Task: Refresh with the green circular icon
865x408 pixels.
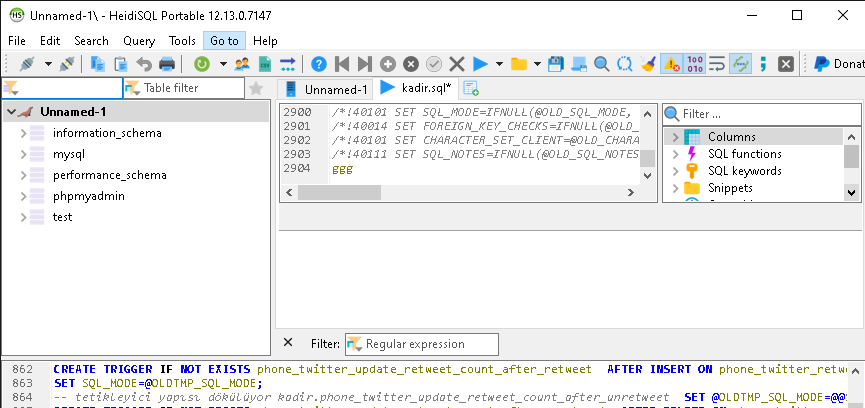Action: [202, 64]
